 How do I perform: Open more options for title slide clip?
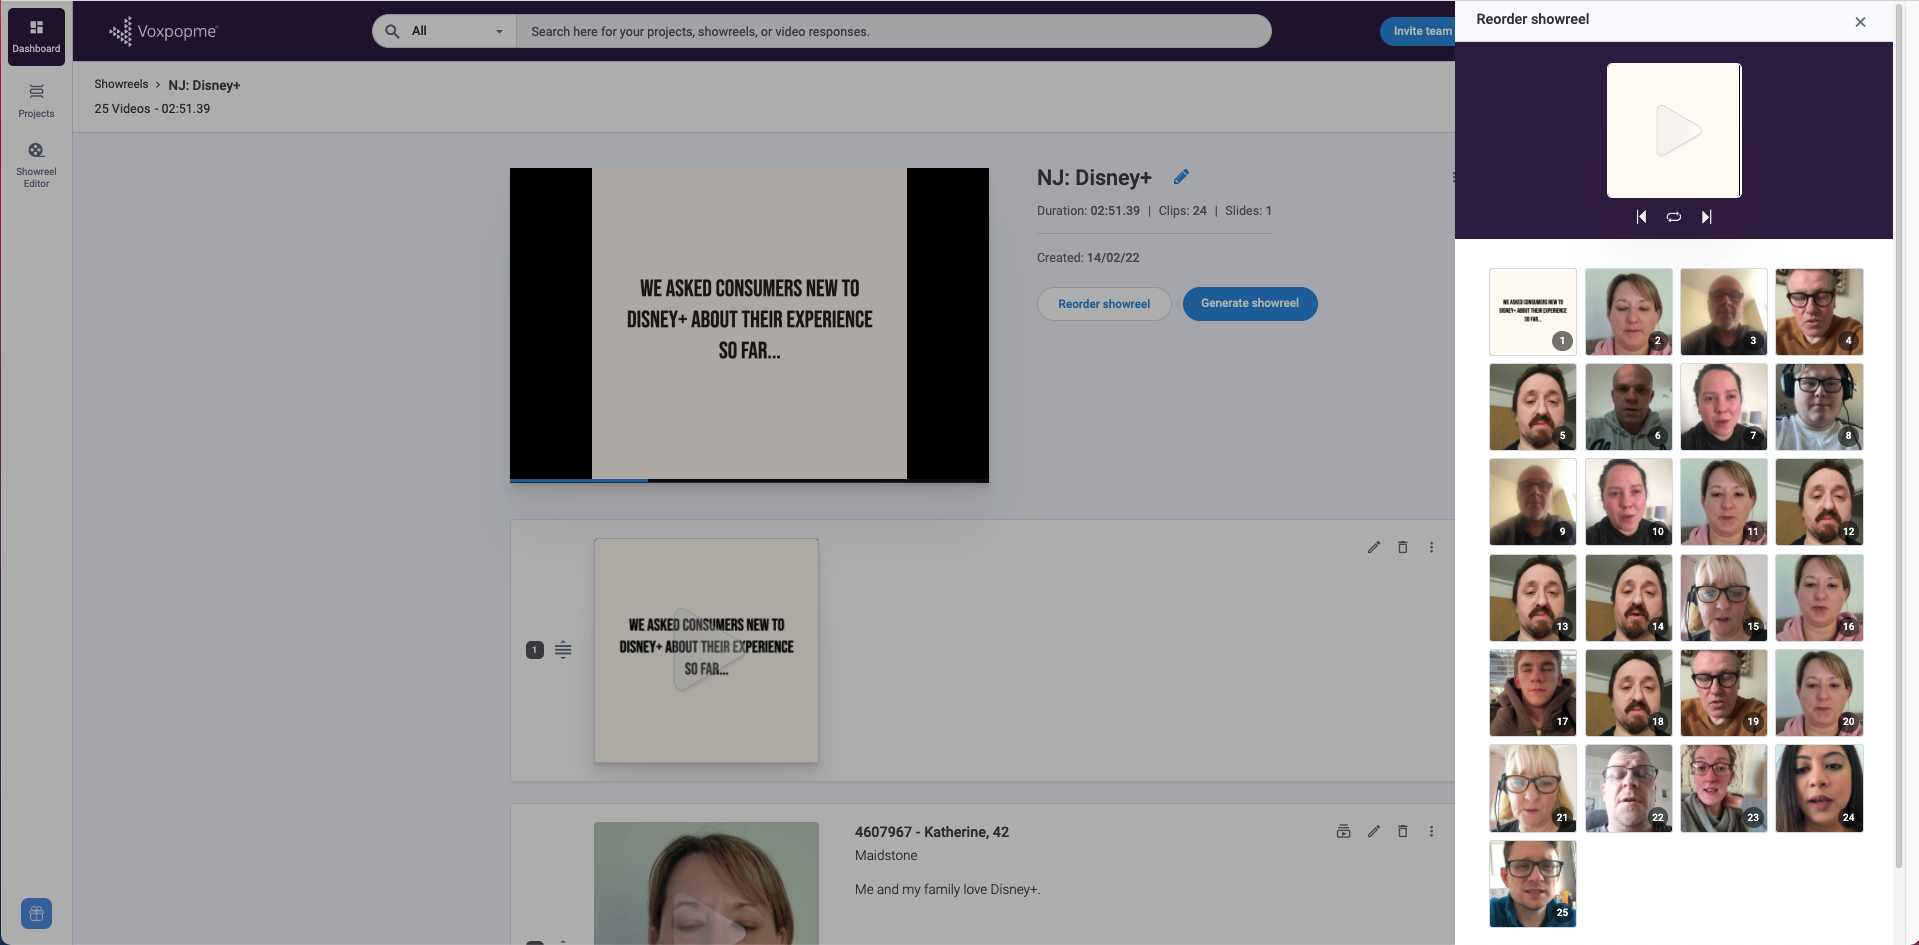coord(1431,547)
